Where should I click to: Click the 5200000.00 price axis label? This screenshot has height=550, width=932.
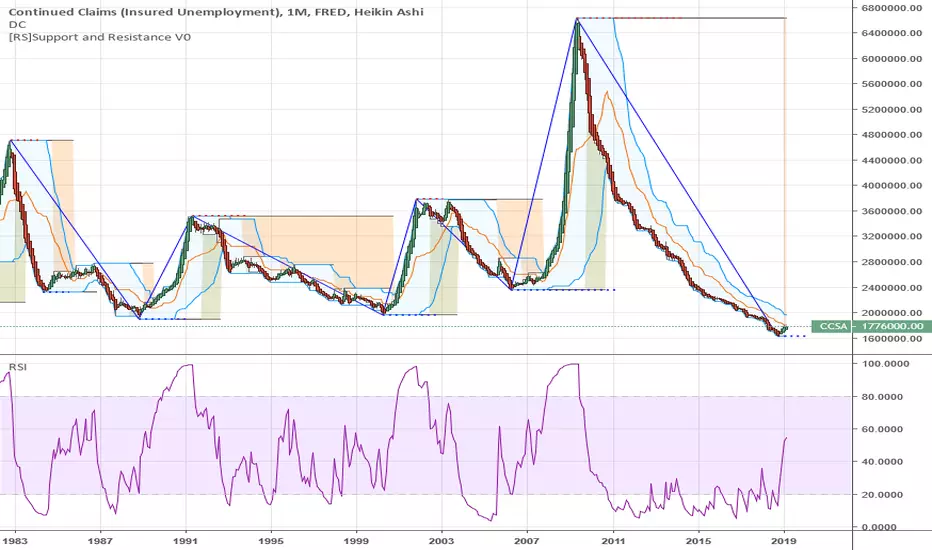click(x=892, y=109)
